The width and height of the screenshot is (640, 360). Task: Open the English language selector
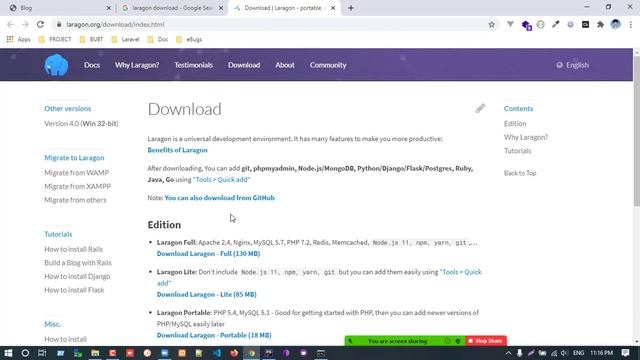point(572,65)
